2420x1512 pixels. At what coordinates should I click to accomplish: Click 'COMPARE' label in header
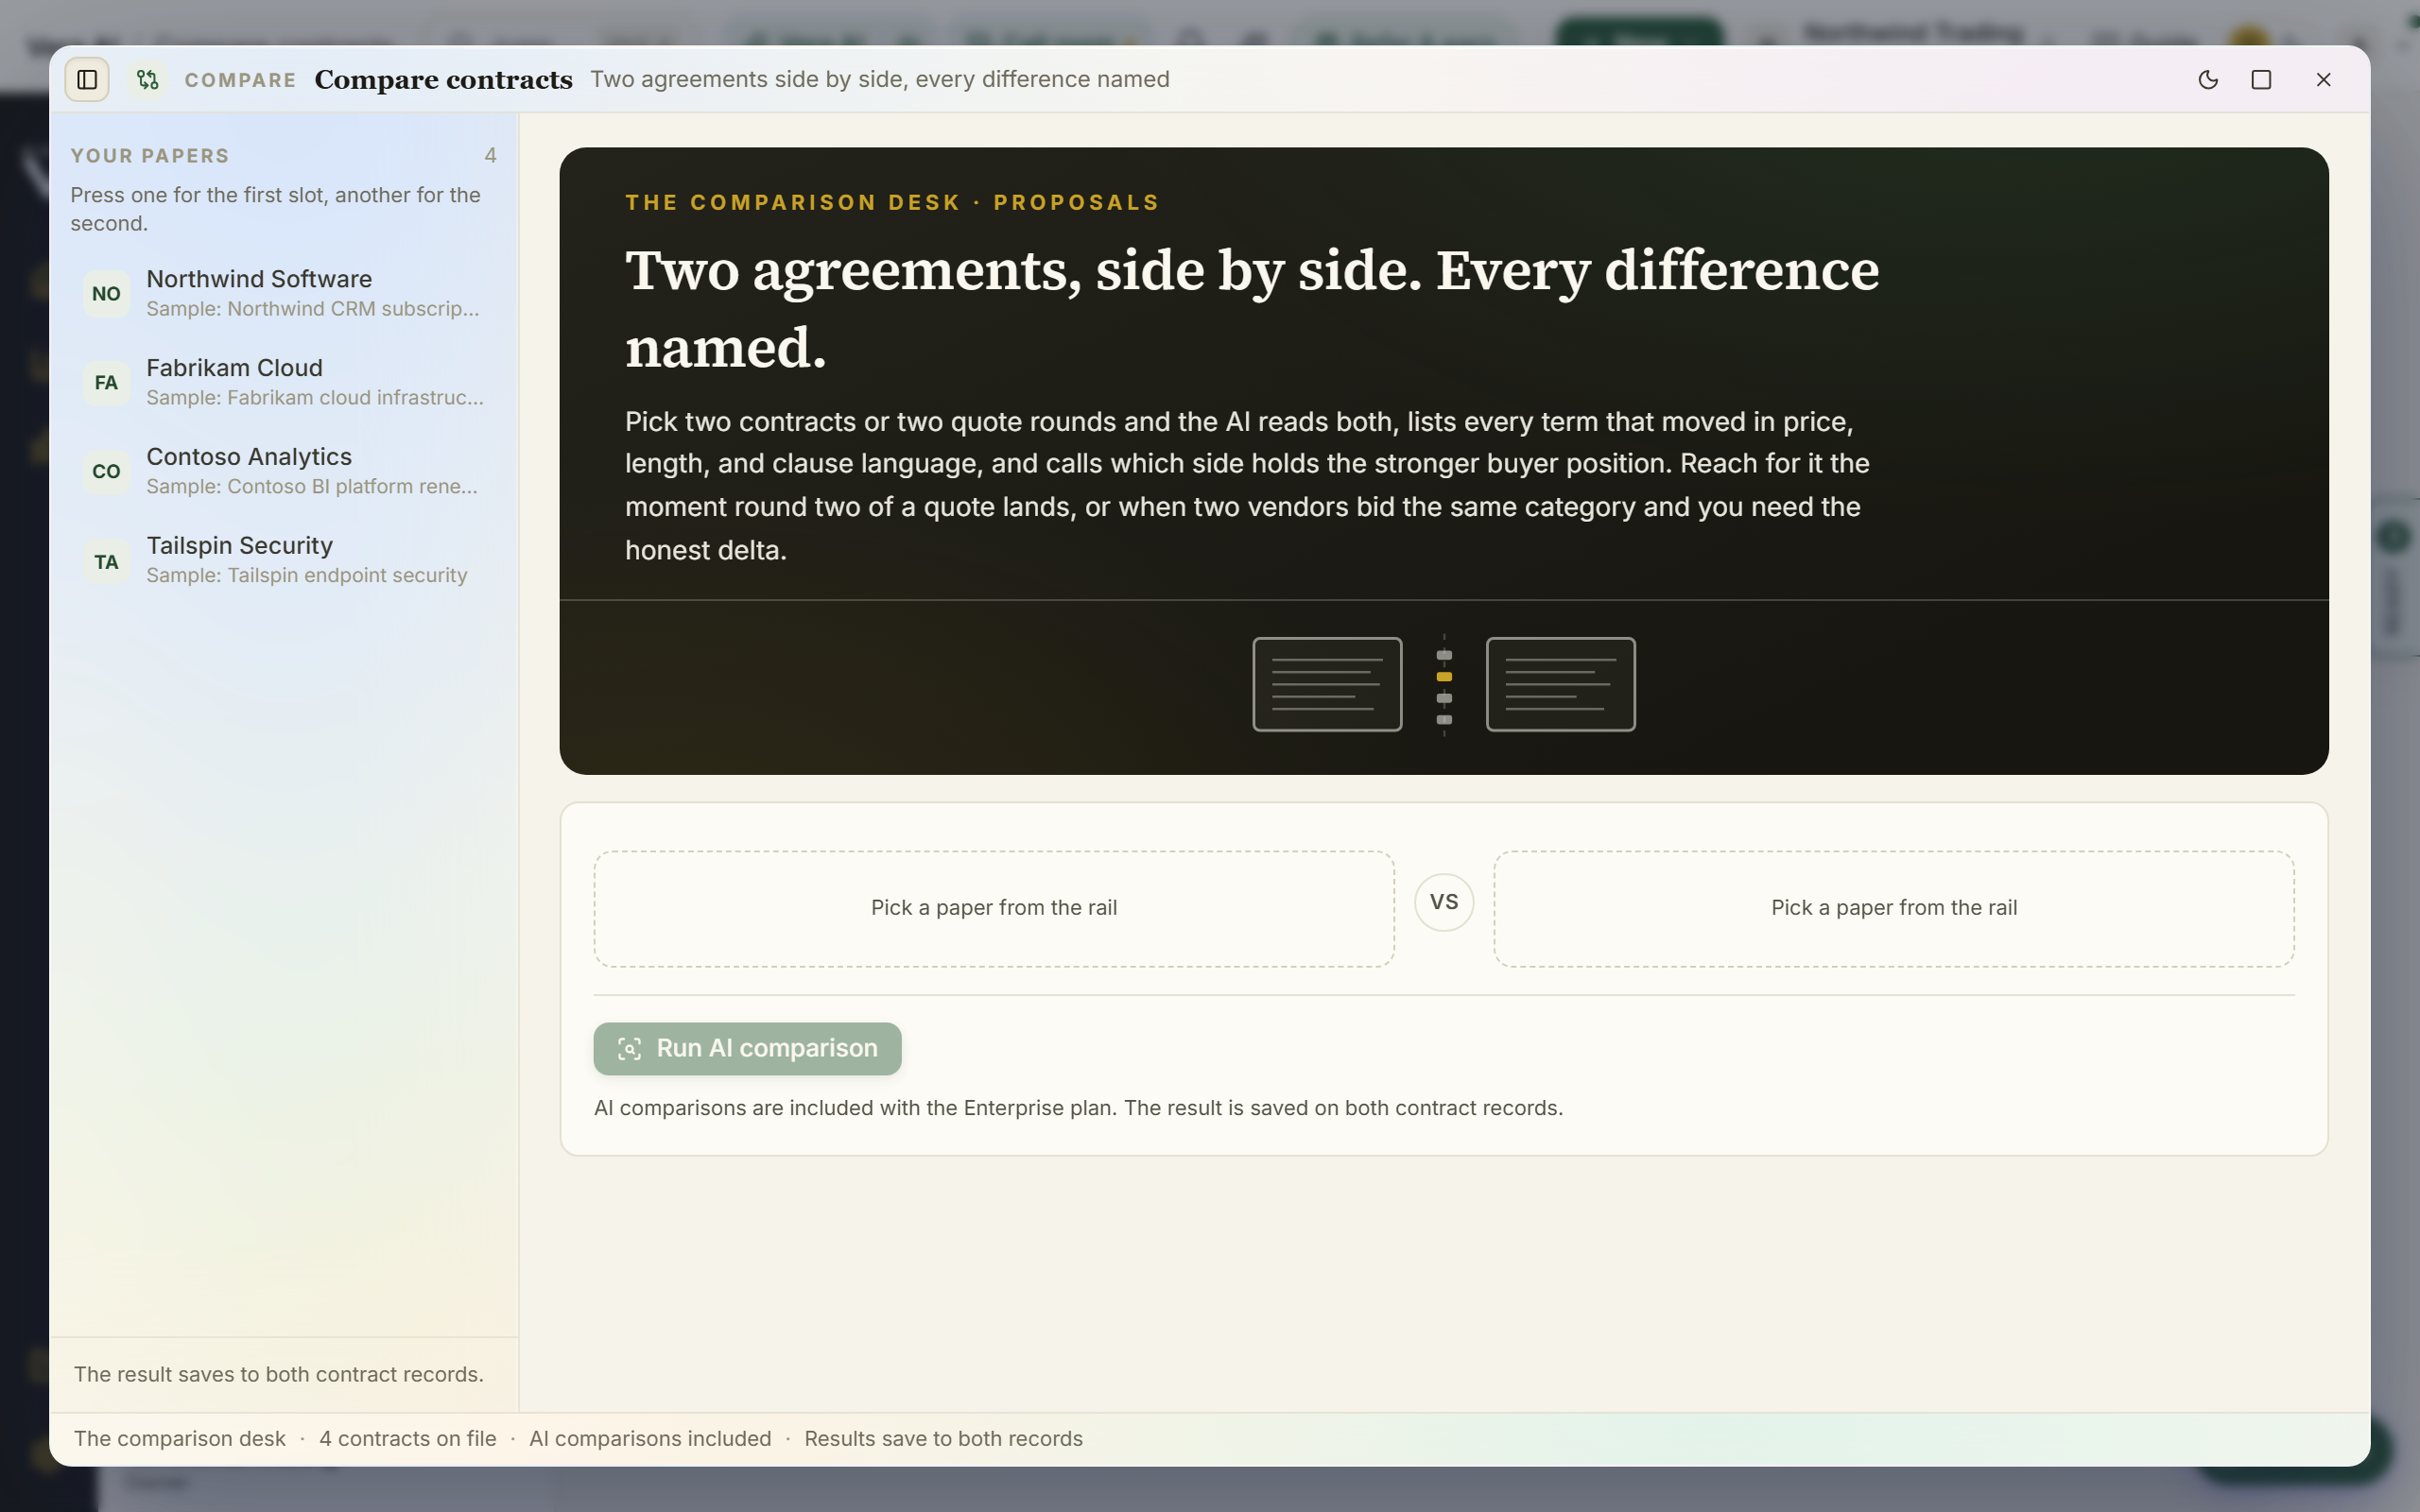point(240,80)
